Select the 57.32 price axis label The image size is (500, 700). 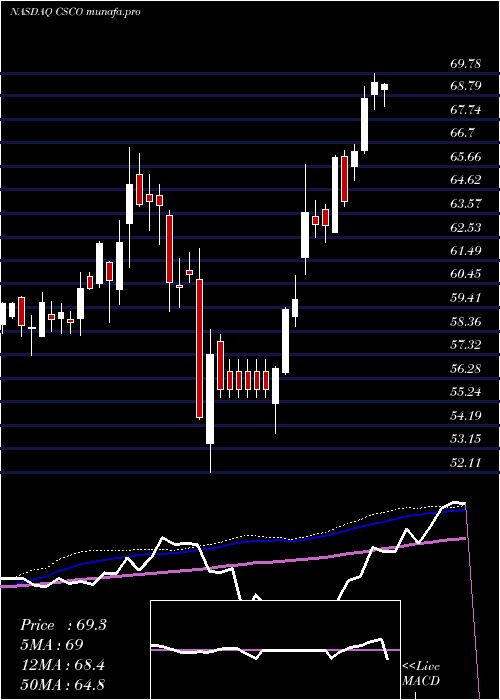coord(466,344)
